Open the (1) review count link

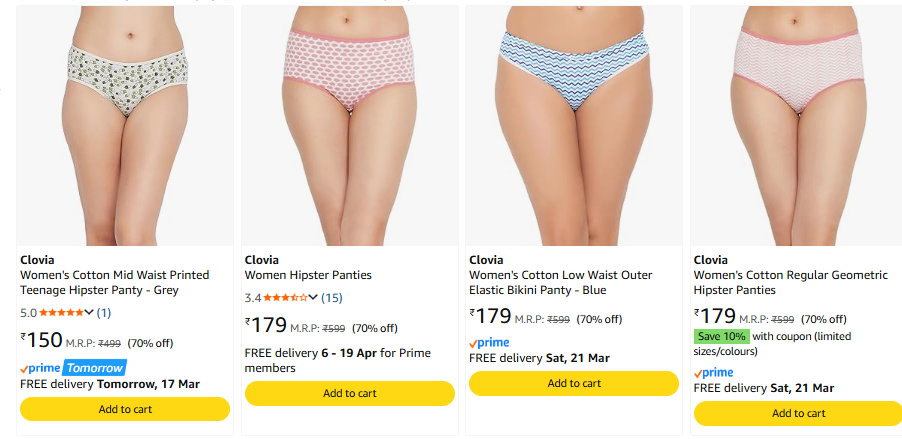[104, 313]
